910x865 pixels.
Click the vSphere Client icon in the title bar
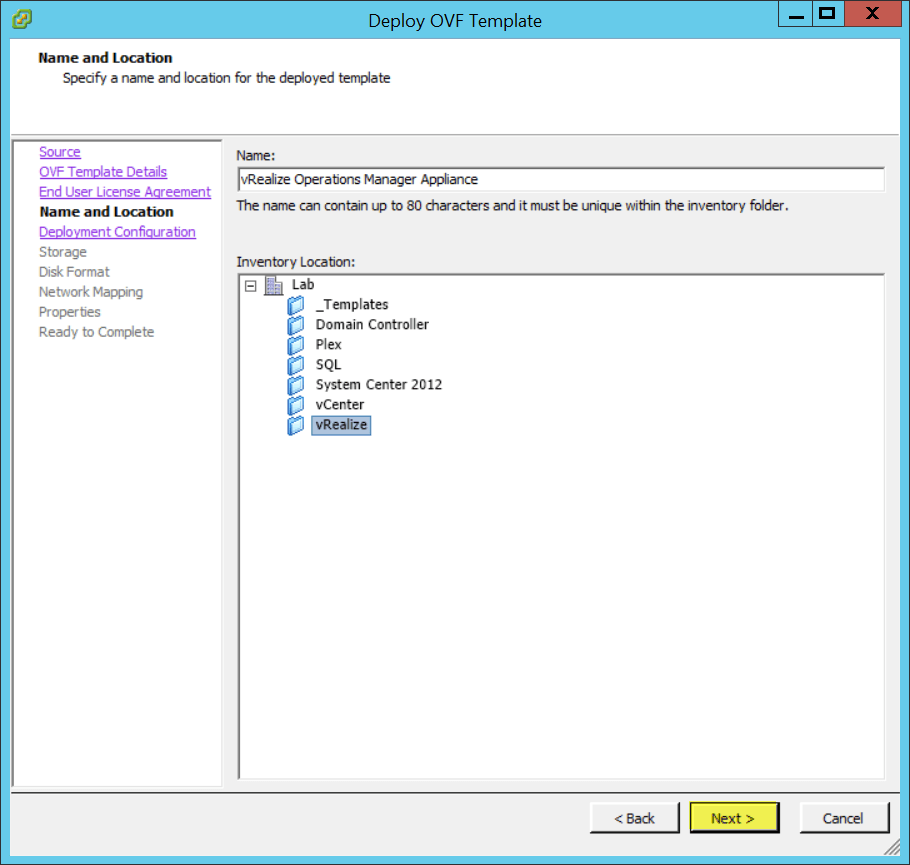(20, 18)
